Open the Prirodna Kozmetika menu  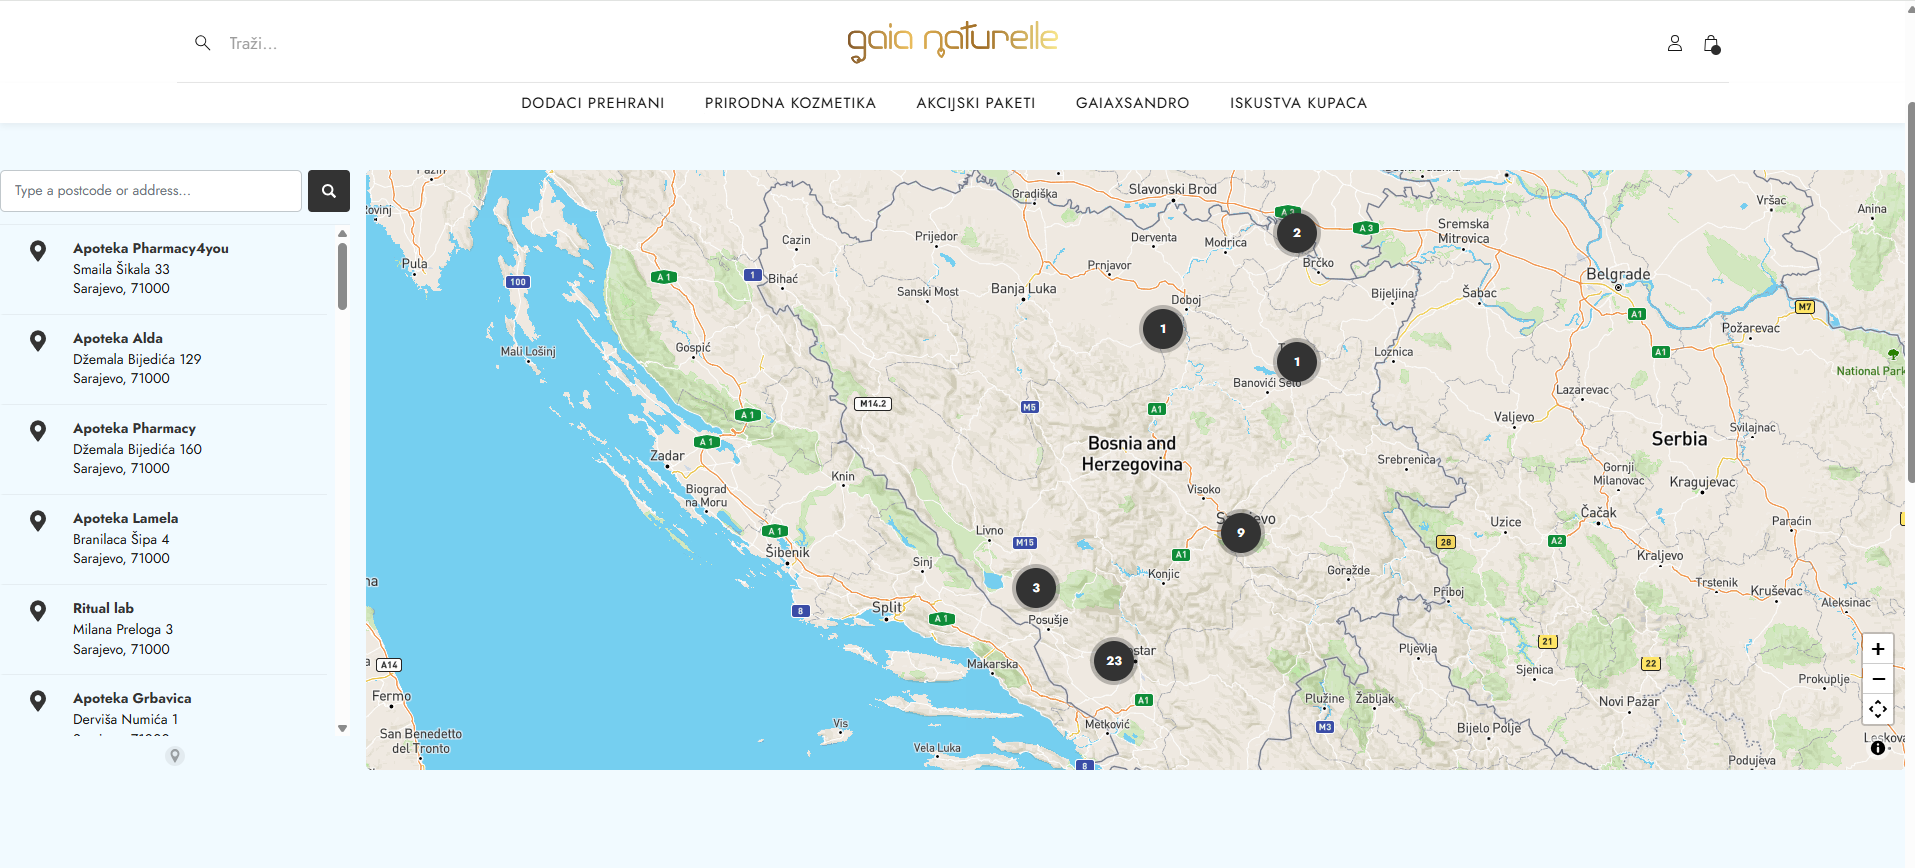point(790,103)
